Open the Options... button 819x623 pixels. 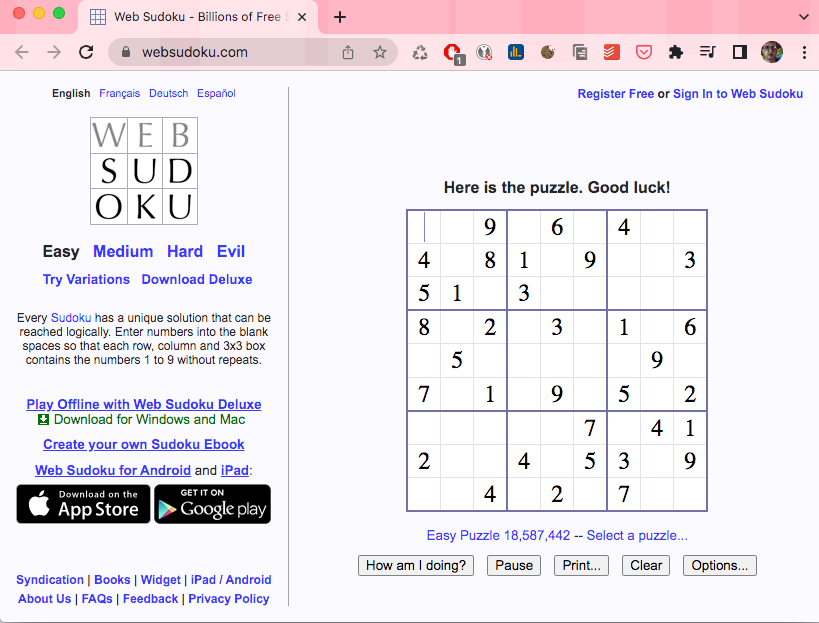coord(719,565)
